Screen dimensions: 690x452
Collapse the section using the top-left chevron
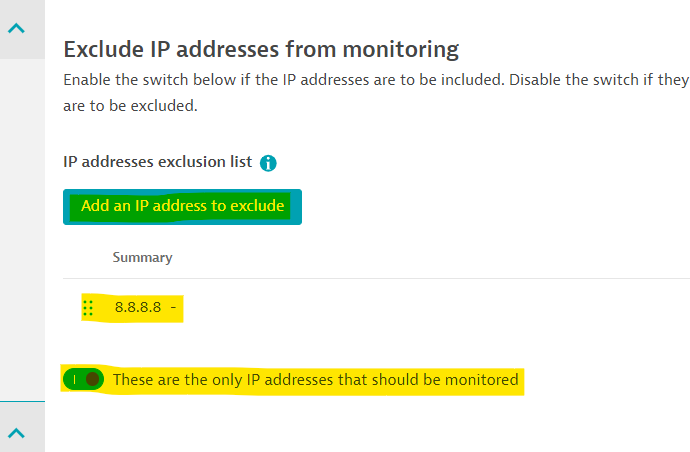[16, 29]
